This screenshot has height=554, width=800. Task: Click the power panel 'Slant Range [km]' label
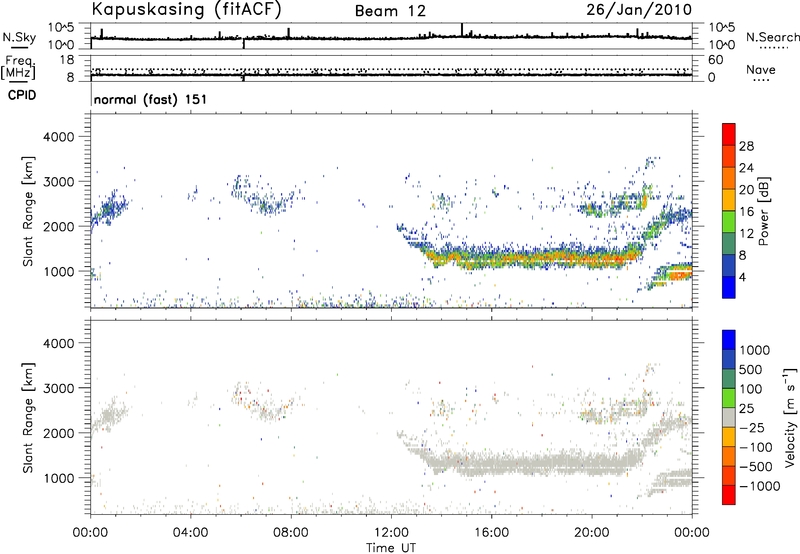28,211
